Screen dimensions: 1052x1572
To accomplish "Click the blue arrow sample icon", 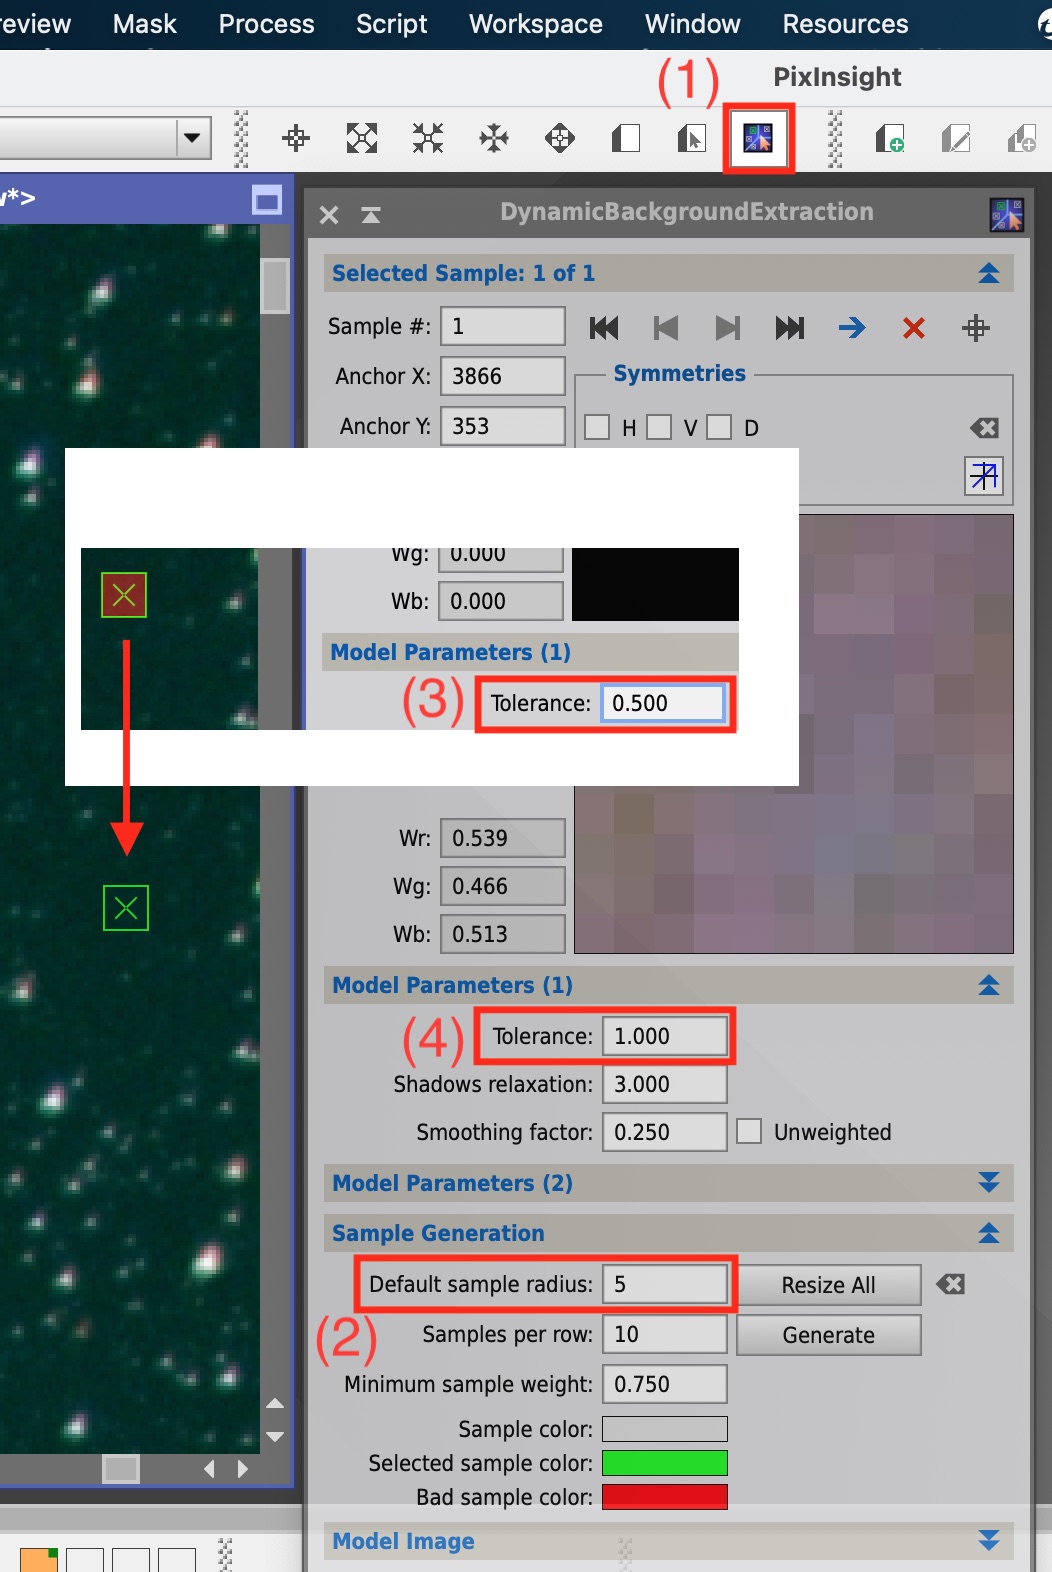I will (852, 328).
